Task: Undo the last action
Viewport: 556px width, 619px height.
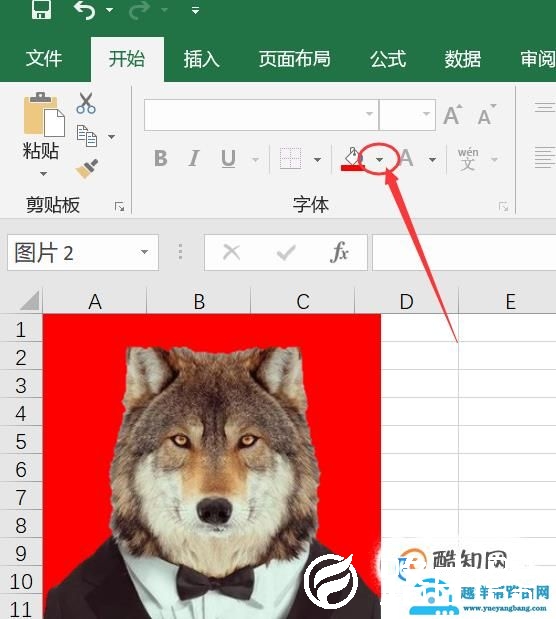Action: click(x=85, y=10)
